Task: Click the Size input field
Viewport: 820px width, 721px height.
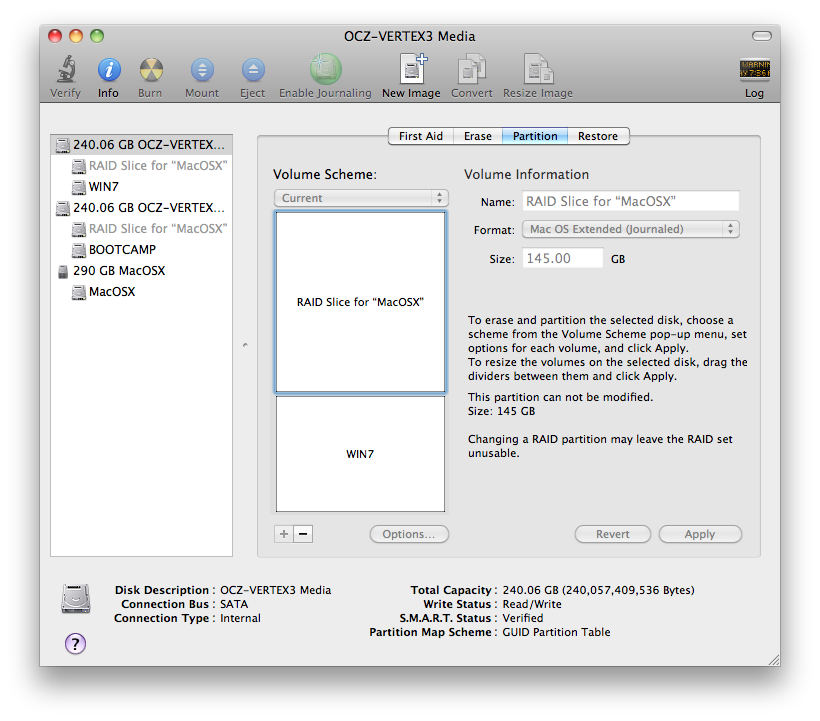Action: (563, 258)
